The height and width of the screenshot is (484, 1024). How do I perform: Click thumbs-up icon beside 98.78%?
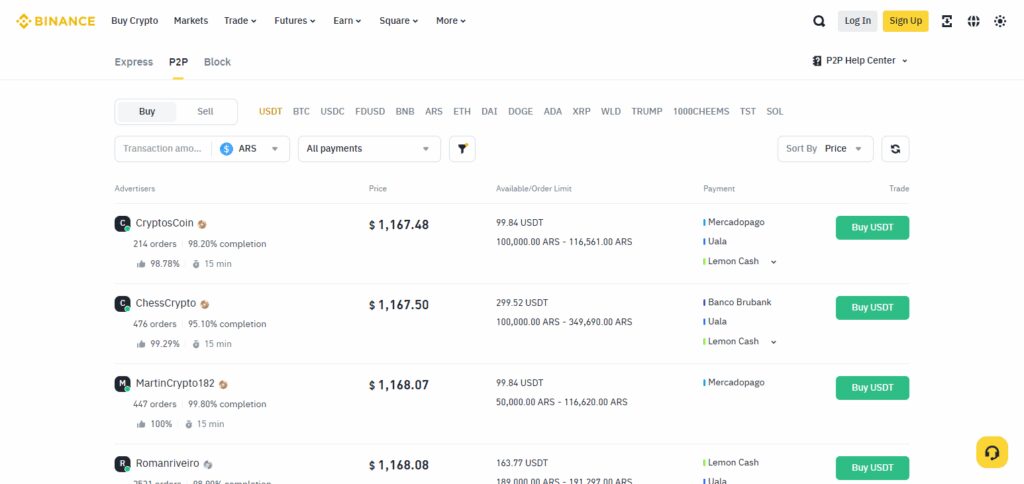click(x=141, y=264)
